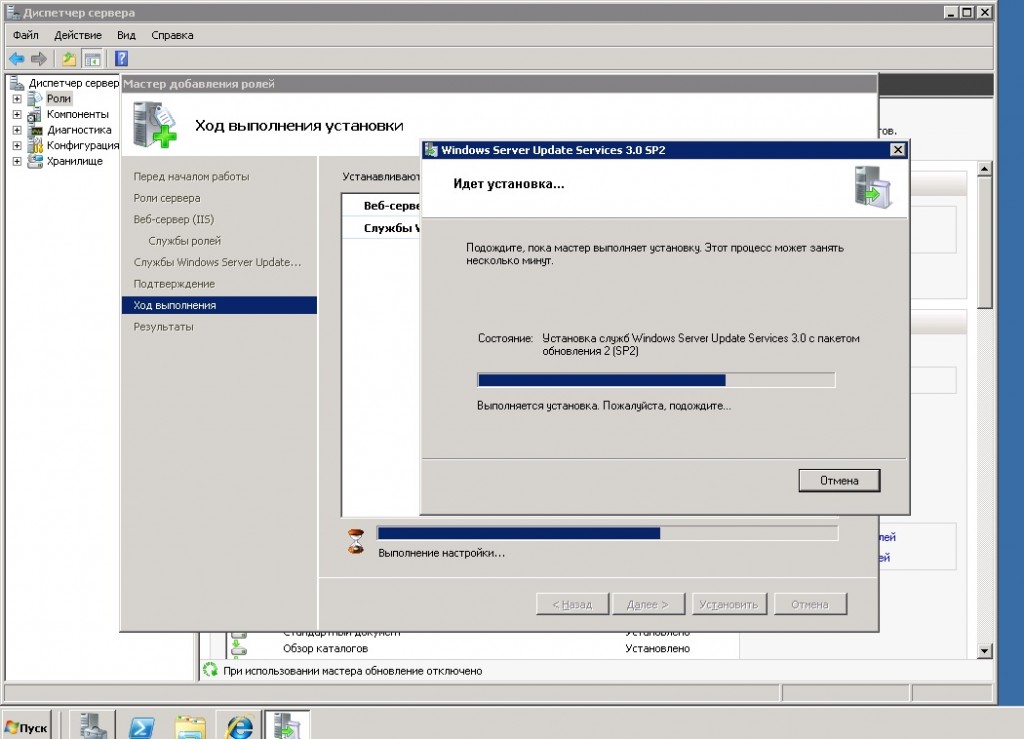Activate the WSUS installer taskbar button
This screenshot has height=739, width=1024.
(x=287, y=725)
